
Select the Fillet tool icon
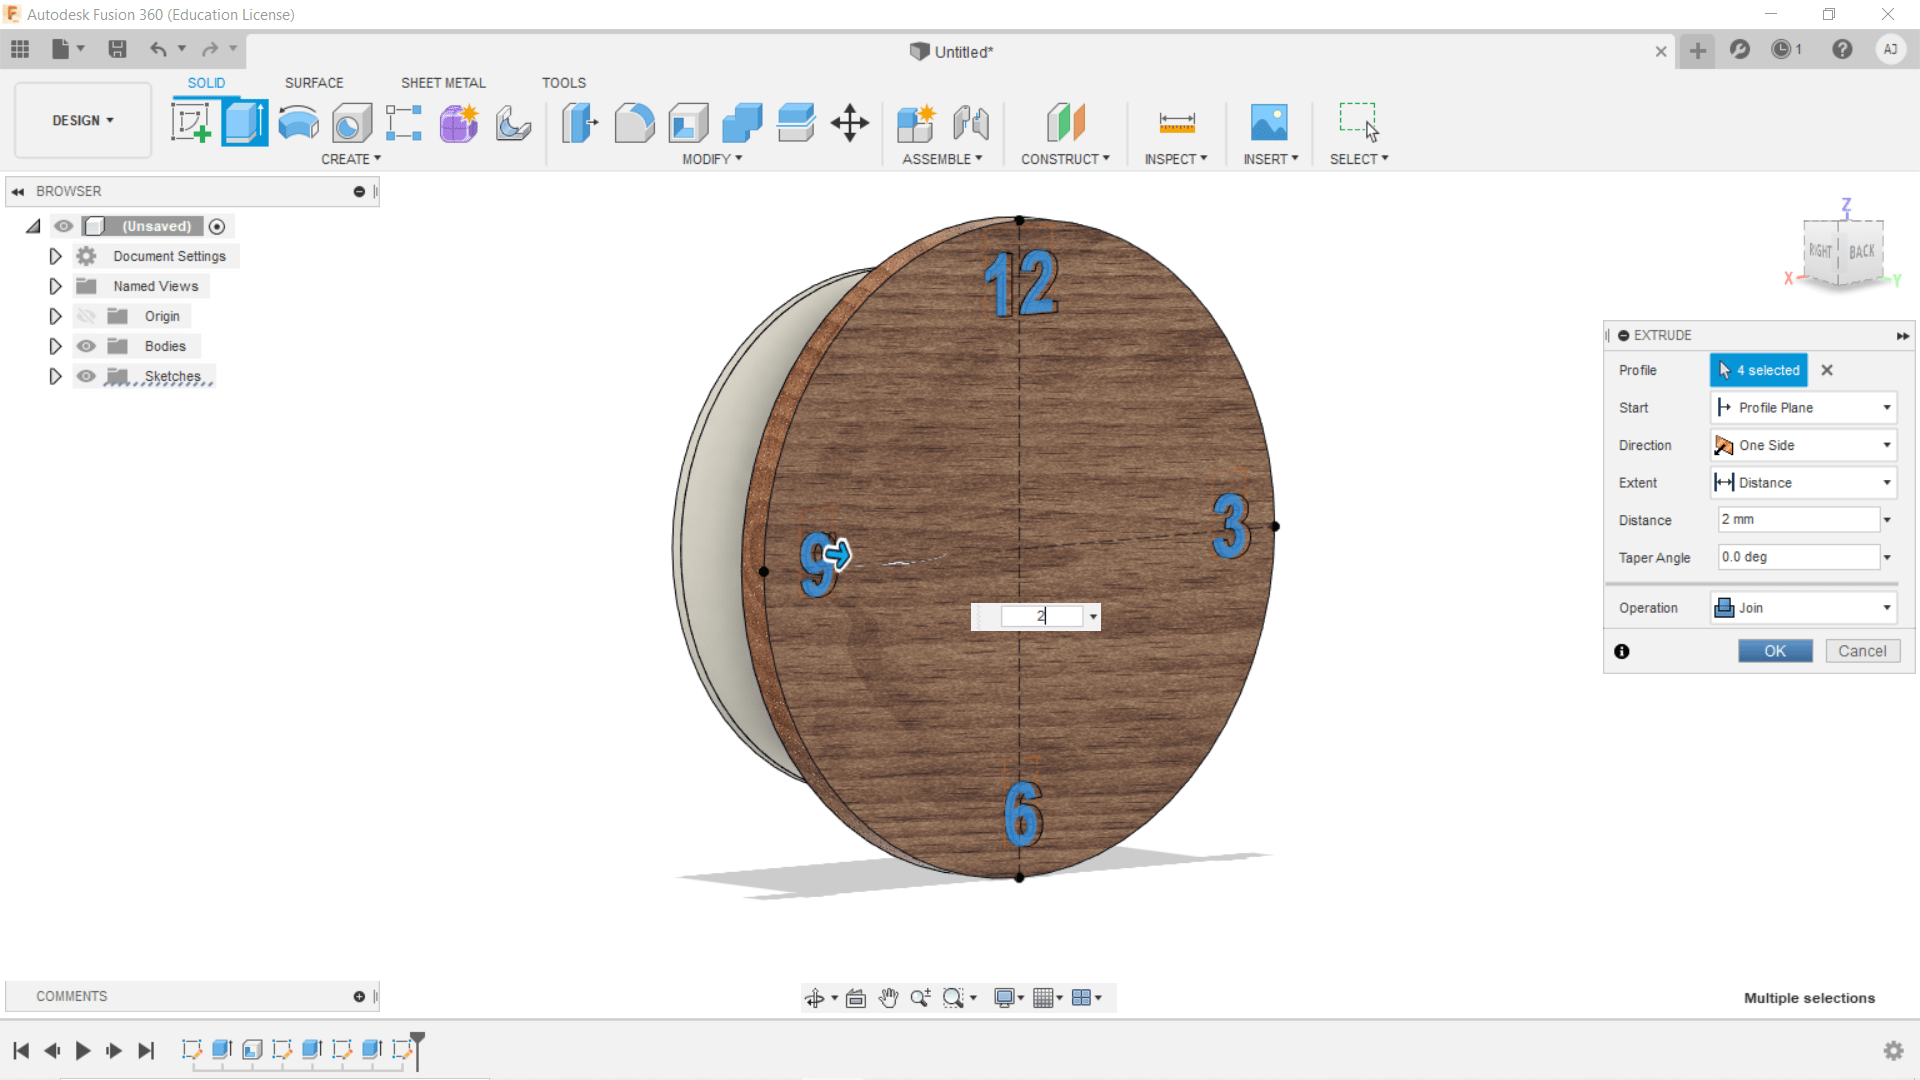pyautogui.click(x=634, y=124)
